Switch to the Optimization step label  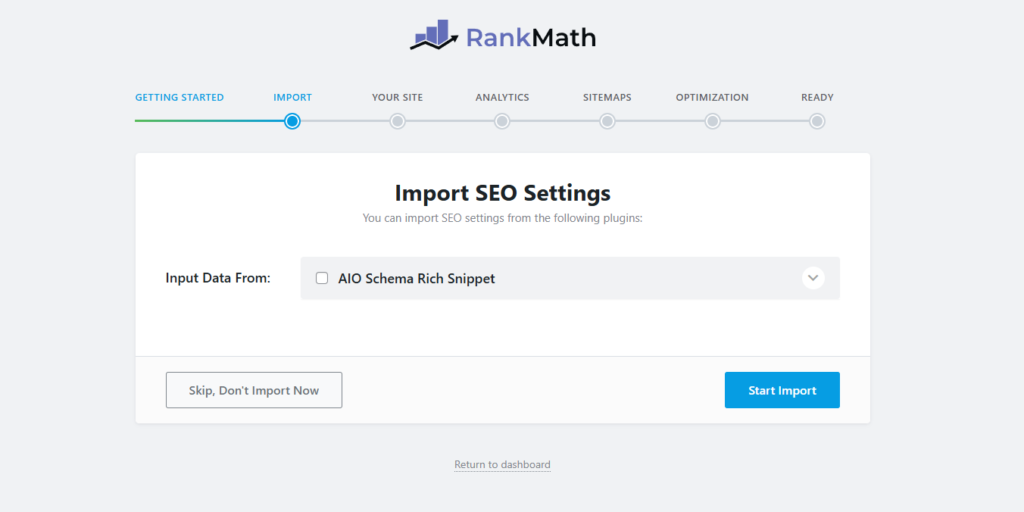coord(712,97)
